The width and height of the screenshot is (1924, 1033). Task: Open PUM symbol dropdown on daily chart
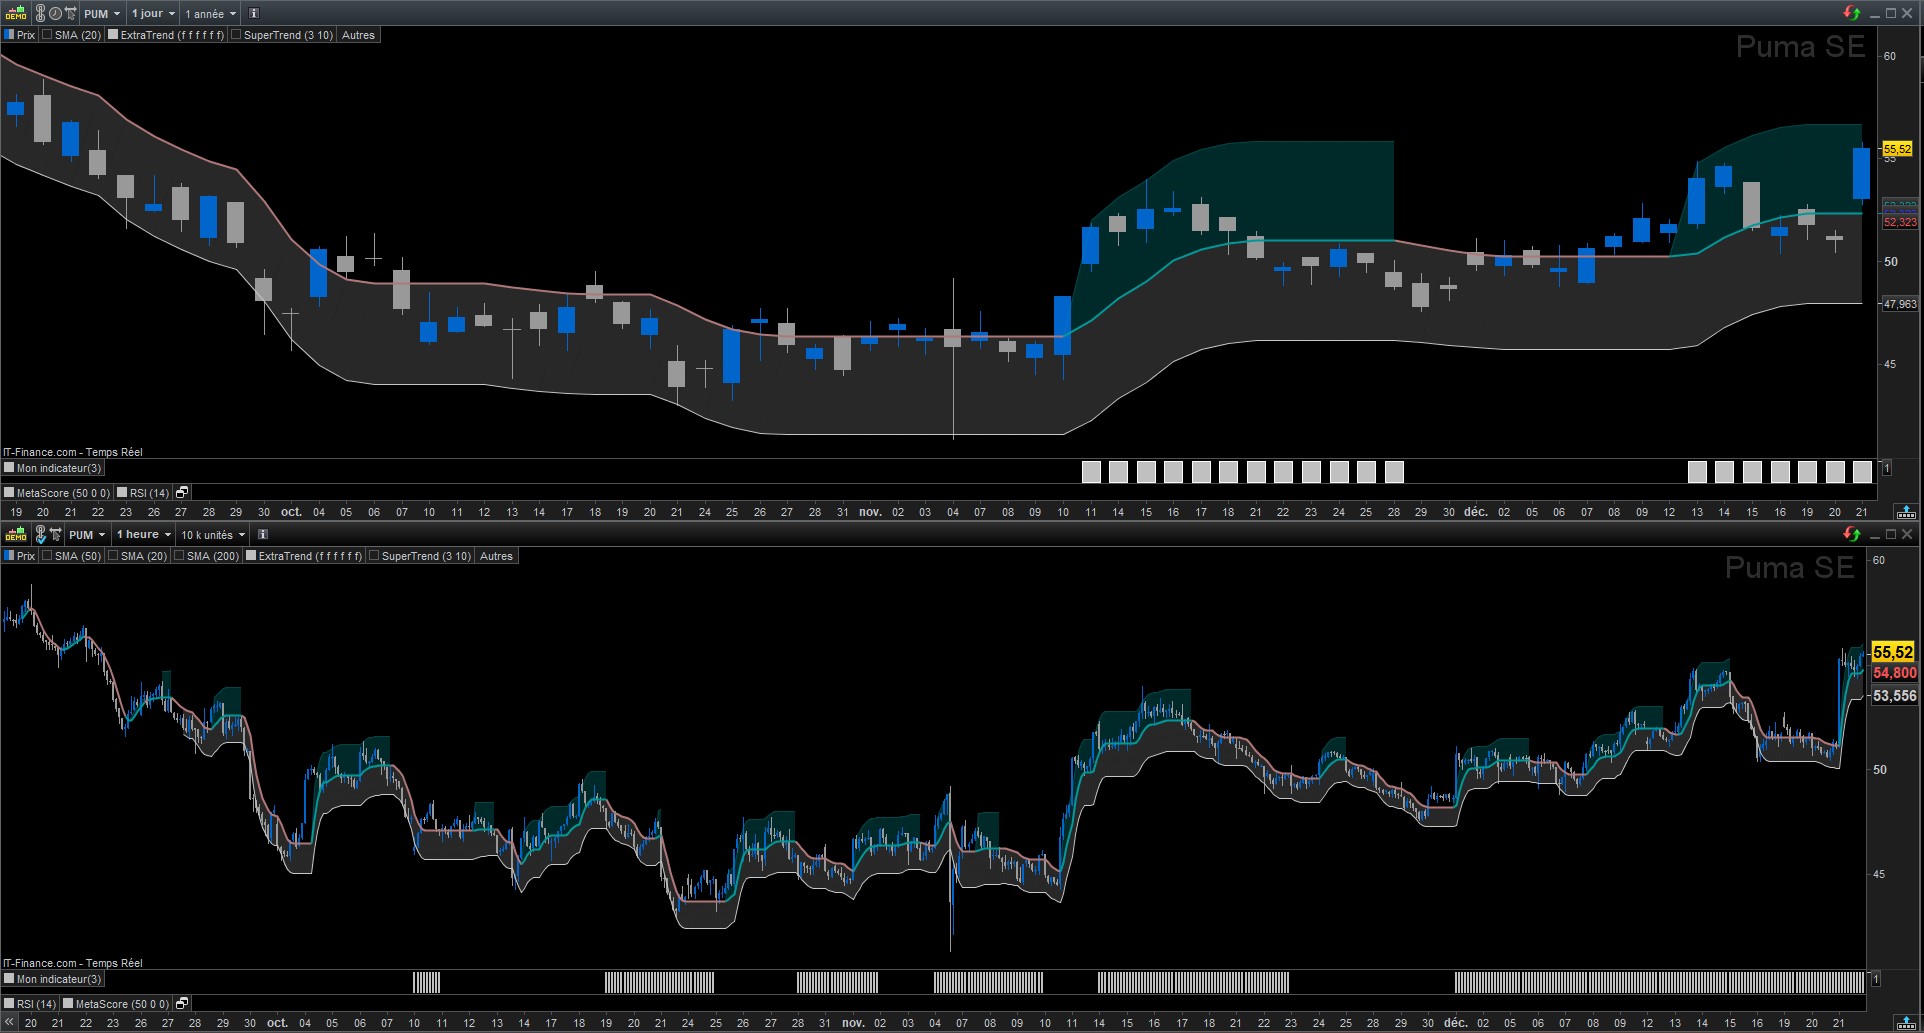point(102,14)
